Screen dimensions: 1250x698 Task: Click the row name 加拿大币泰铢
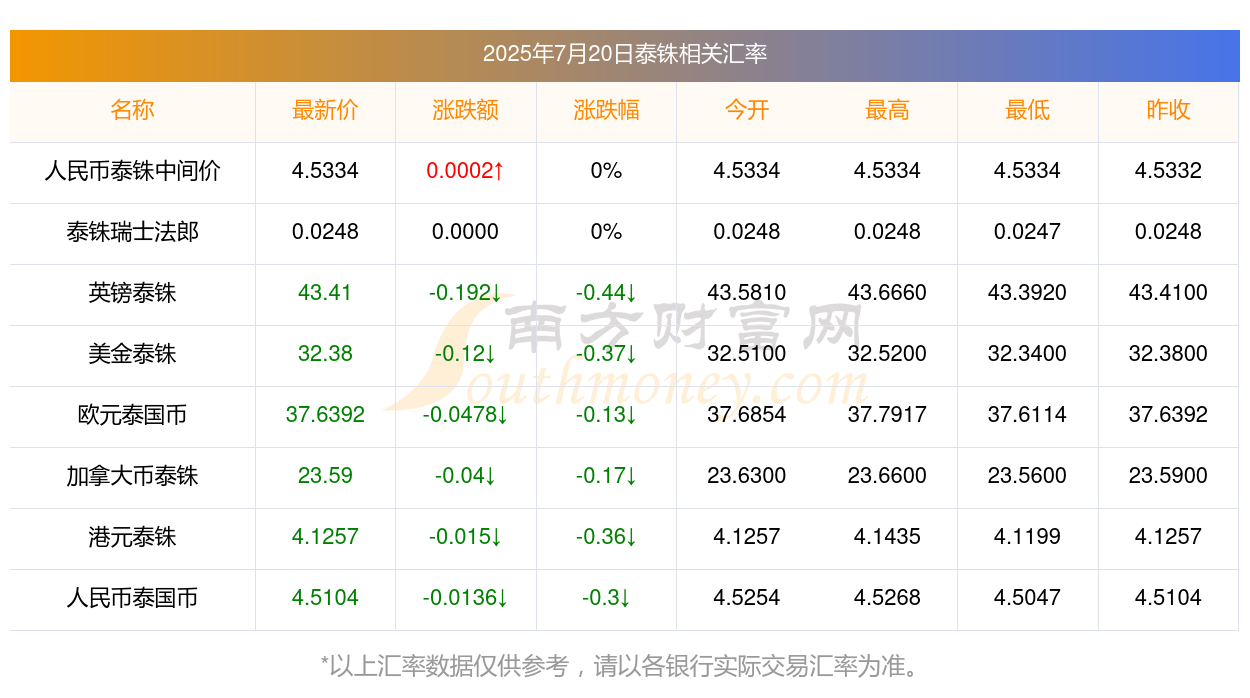point(132,476)
